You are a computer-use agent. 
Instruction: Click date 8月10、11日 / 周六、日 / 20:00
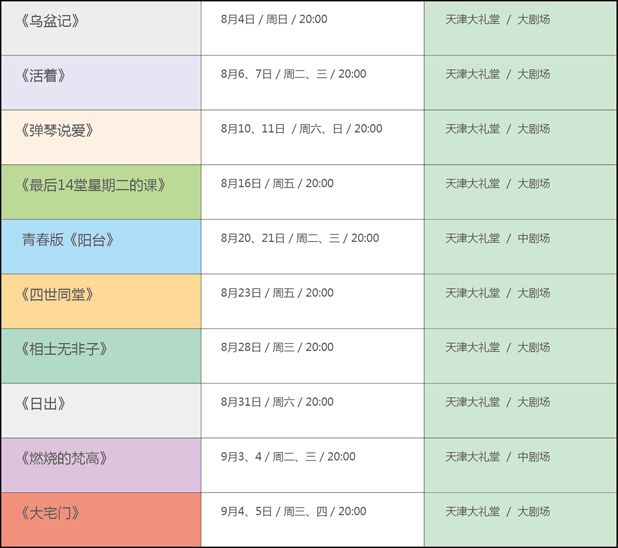point(302,129)
